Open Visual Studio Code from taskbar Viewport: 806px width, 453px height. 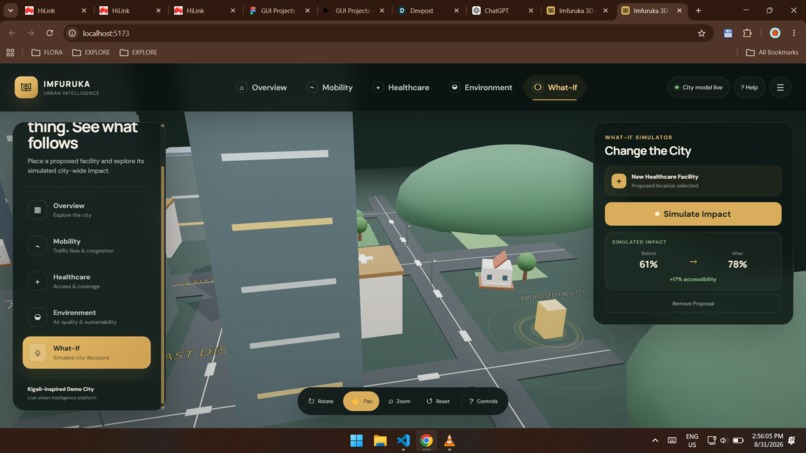(x=404, y=441)
